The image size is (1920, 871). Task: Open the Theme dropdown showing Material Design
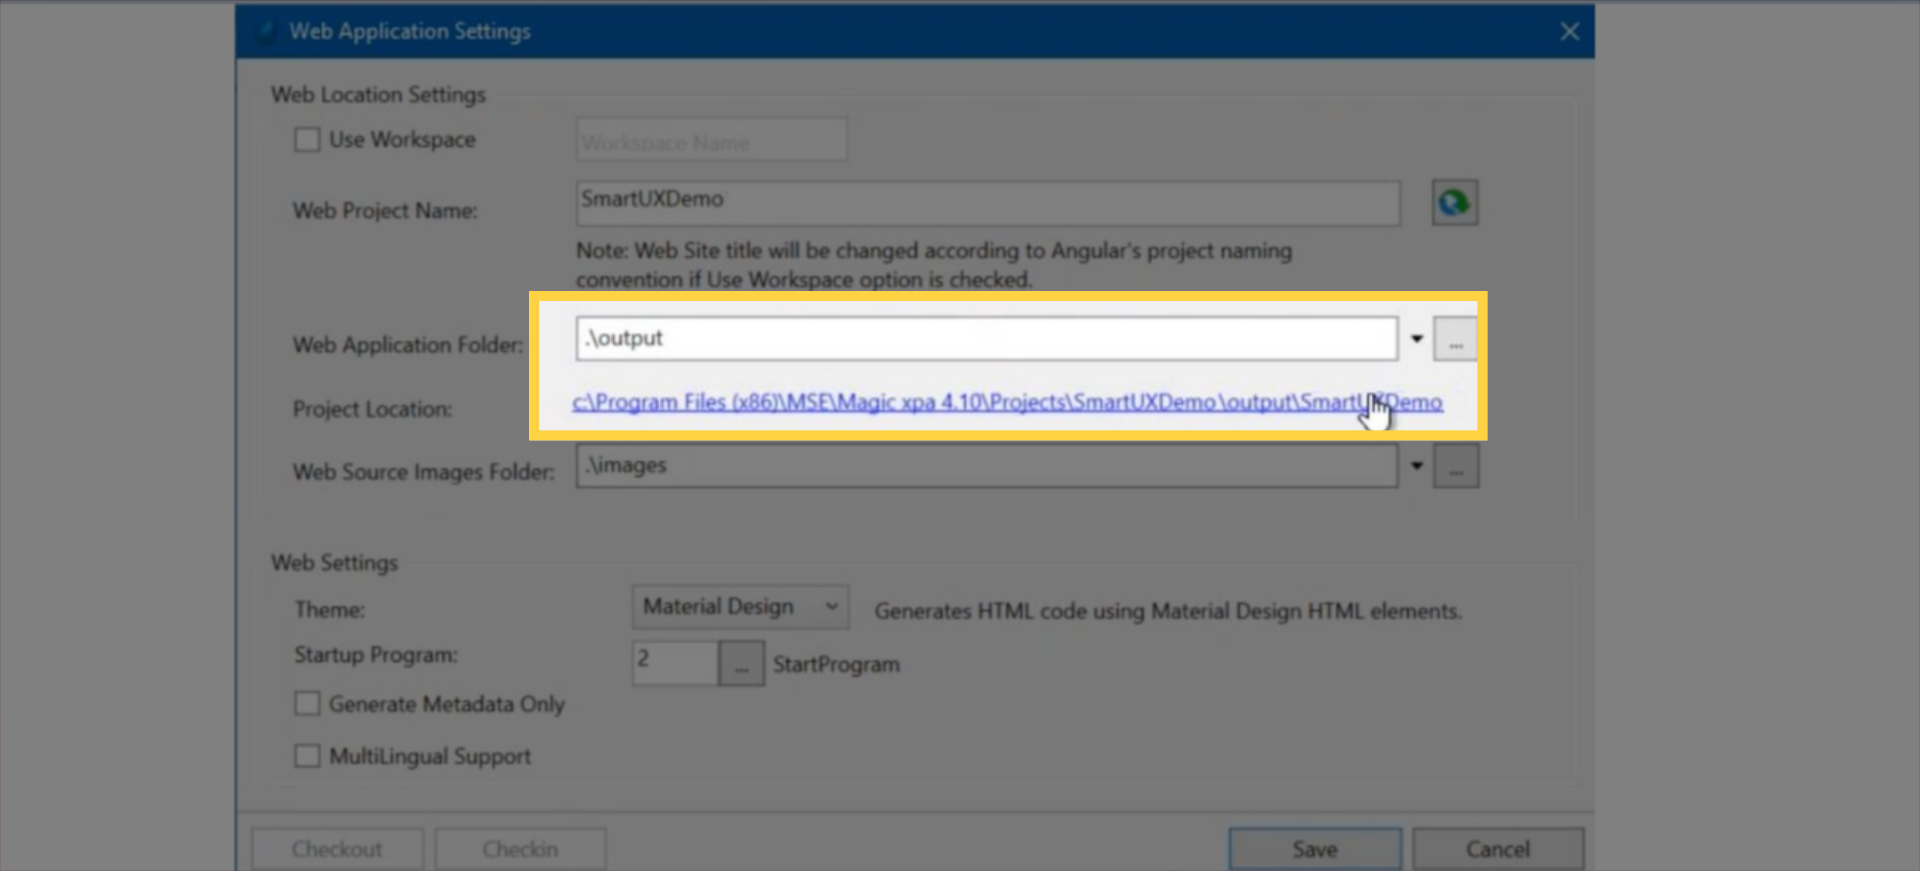[740, 607]
